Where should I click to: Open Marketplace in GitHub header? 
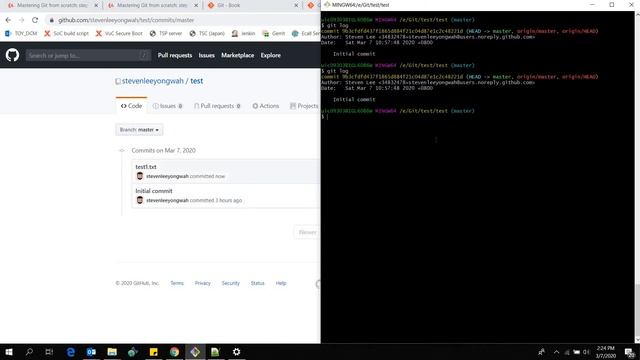coord(238,55)
